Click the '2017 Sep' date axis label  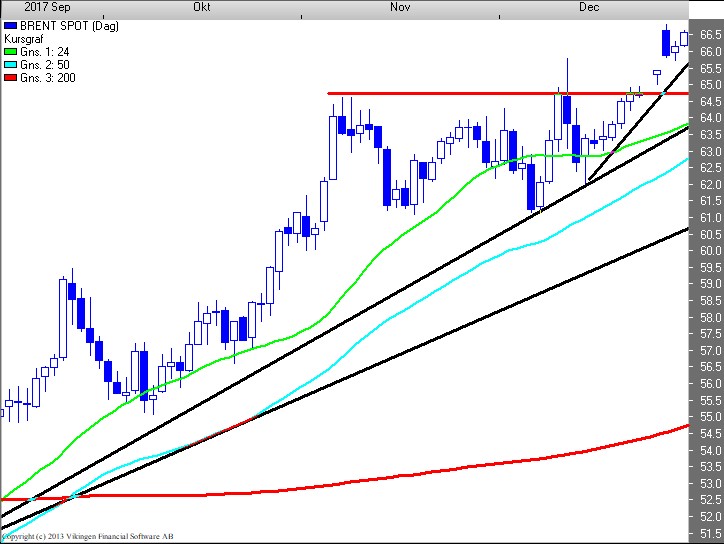[x=47, y=7]
